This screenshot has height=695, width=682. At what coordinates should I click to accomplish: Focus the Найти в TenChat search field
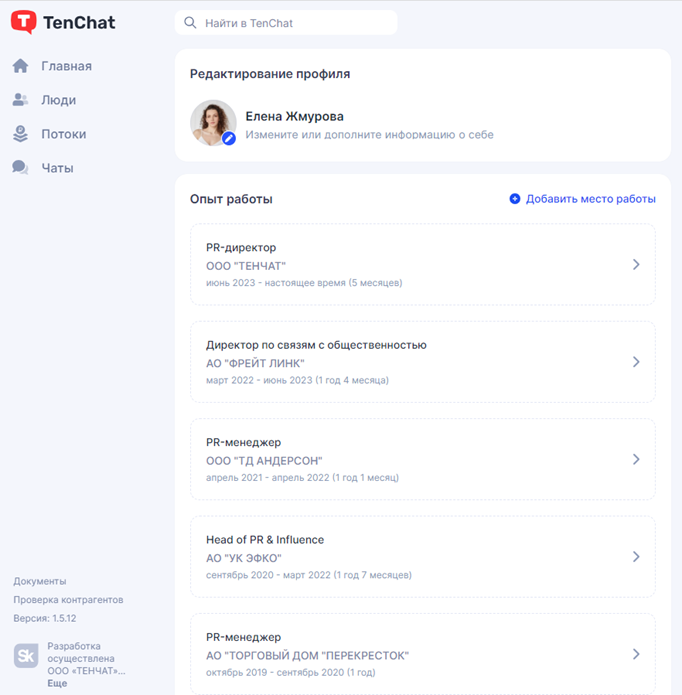pyautogui.click(x=286, y=23)
